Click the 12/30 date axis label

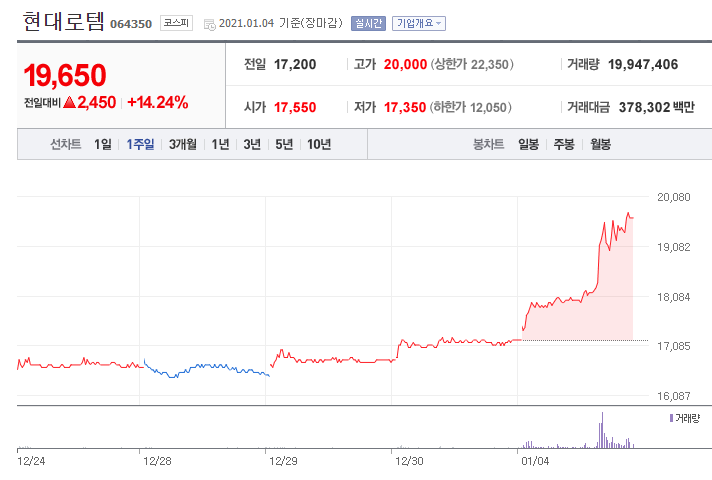point(409,461)
